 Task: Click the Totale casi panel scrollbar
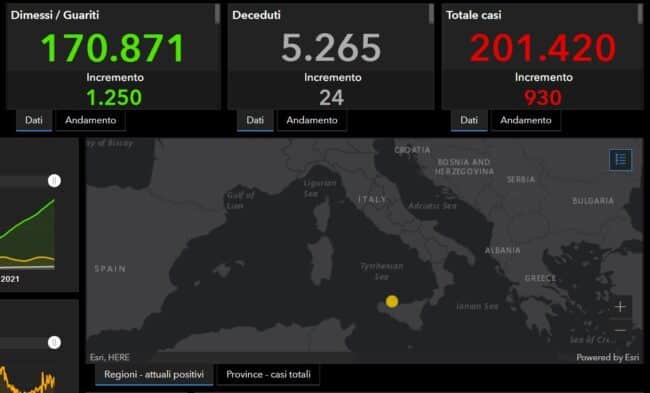(640, 15)
